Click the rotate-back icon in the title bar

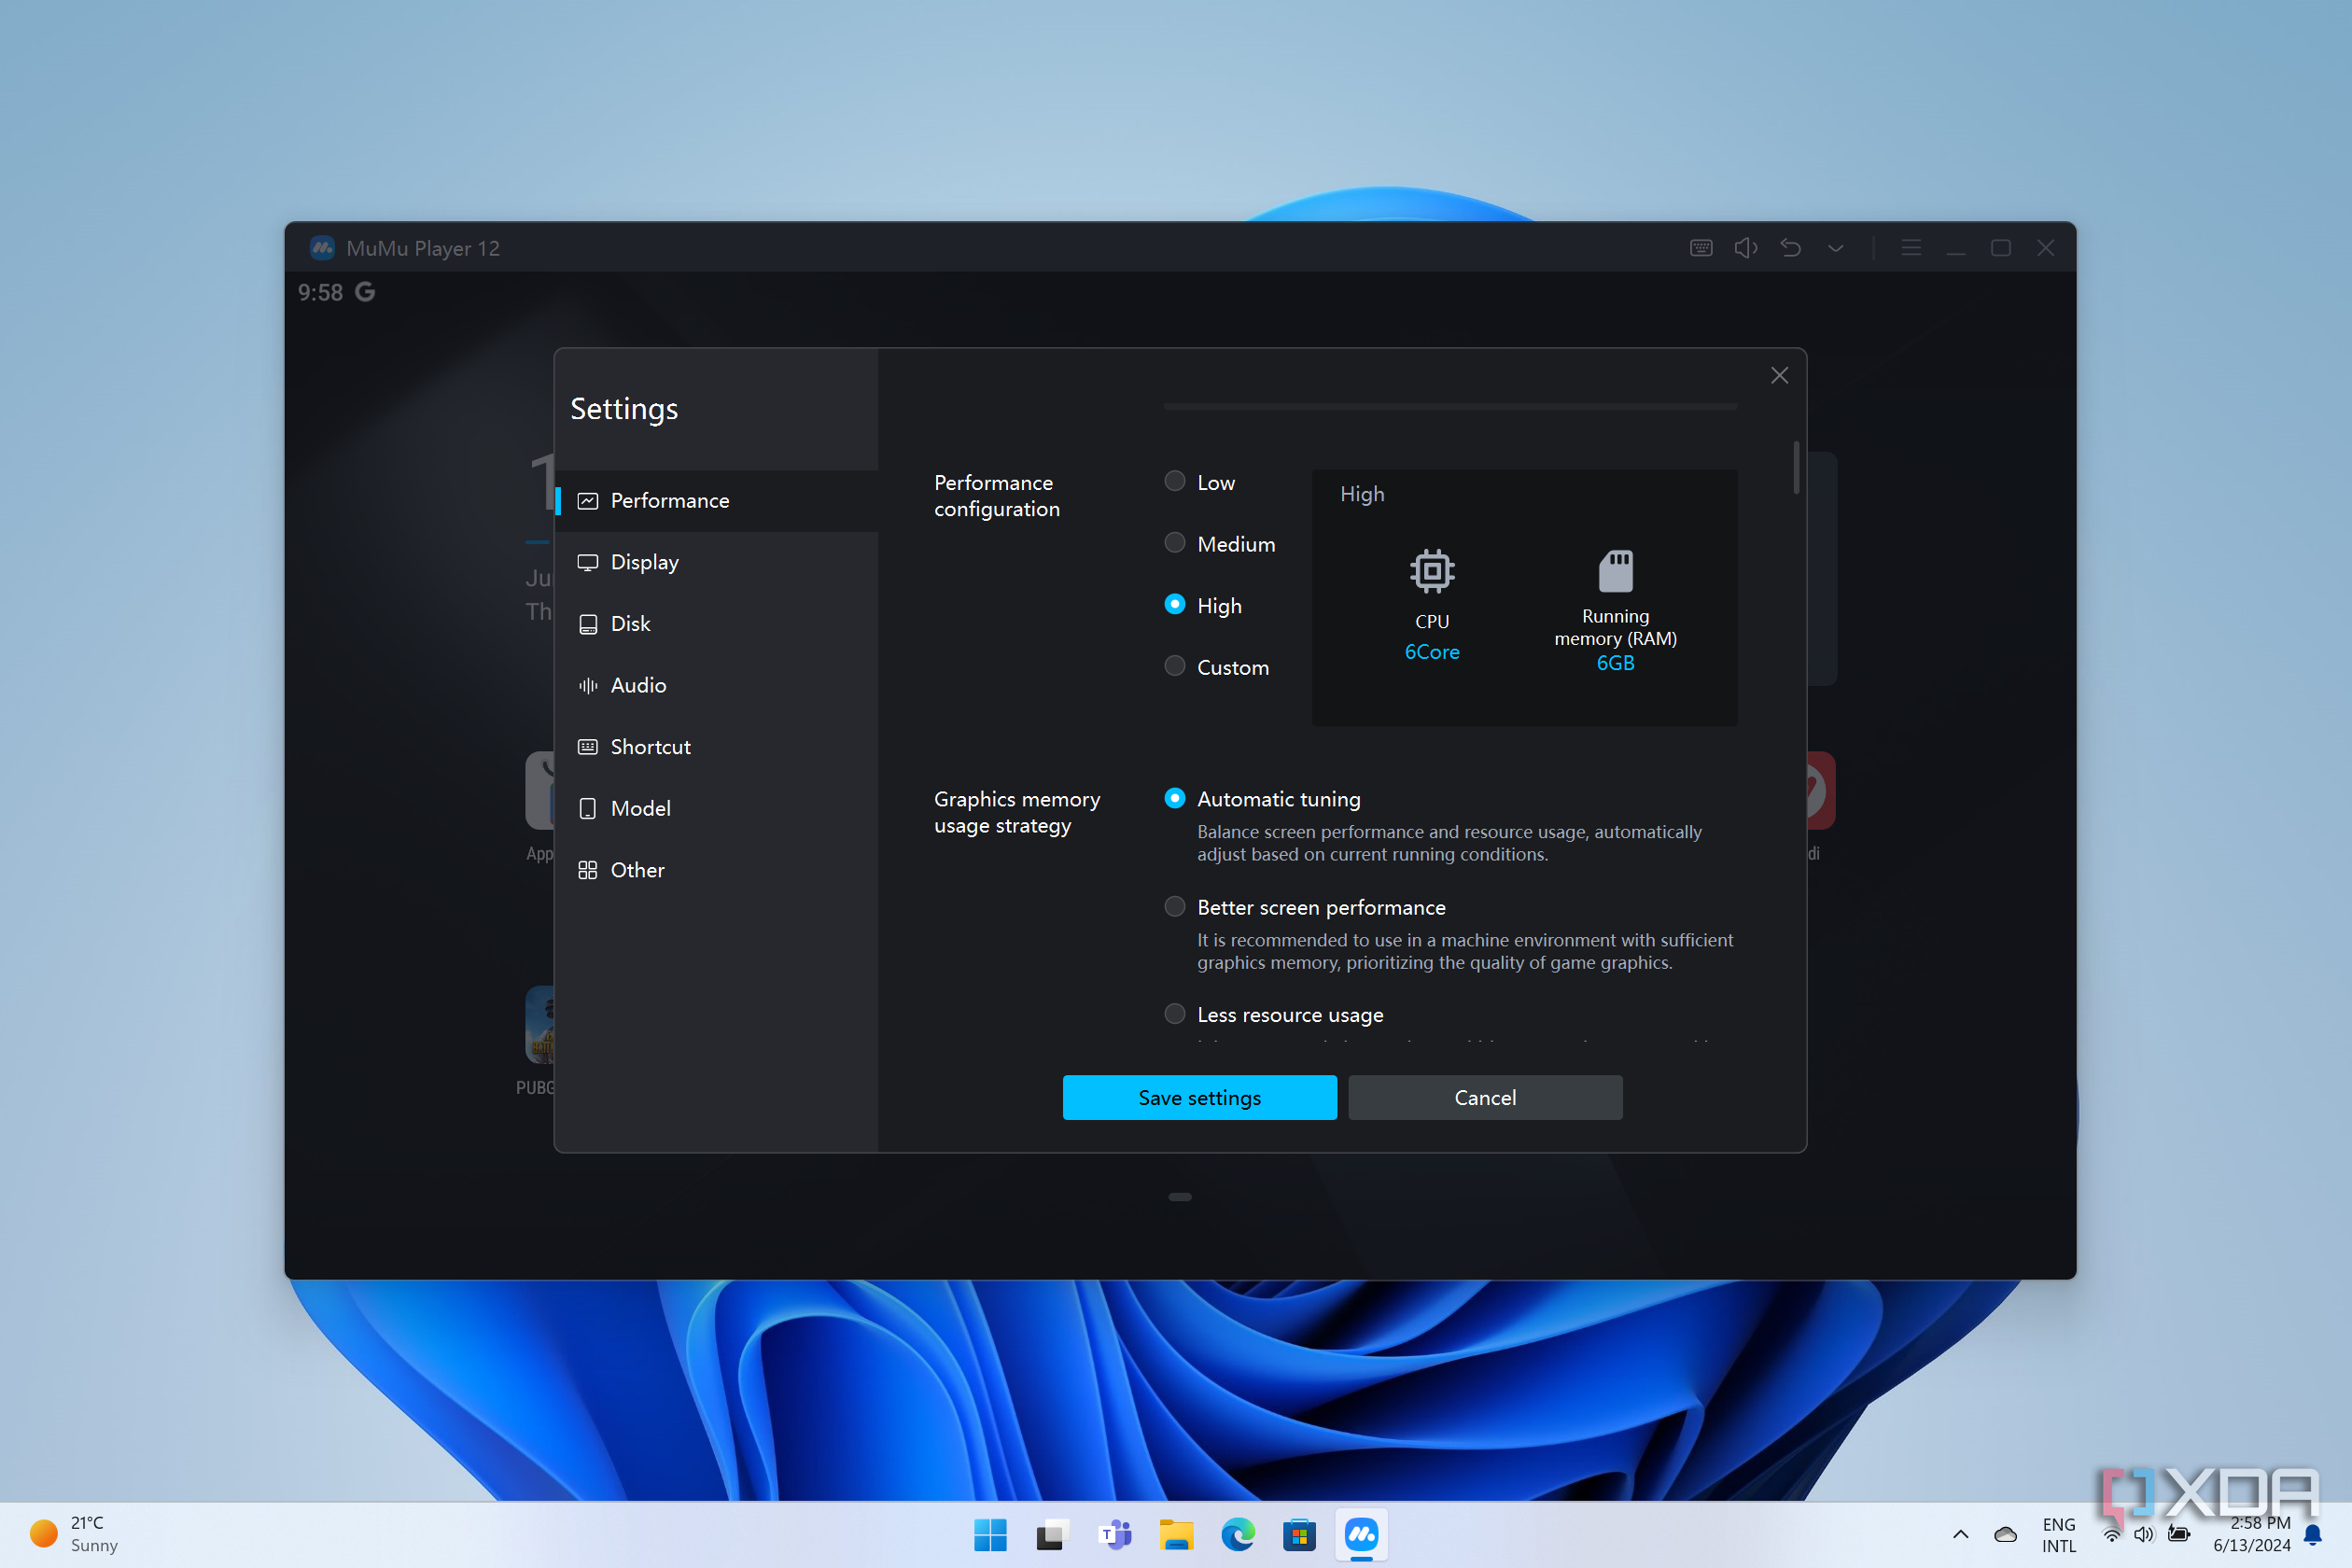pyautogui.click(x=1790, y=247)
